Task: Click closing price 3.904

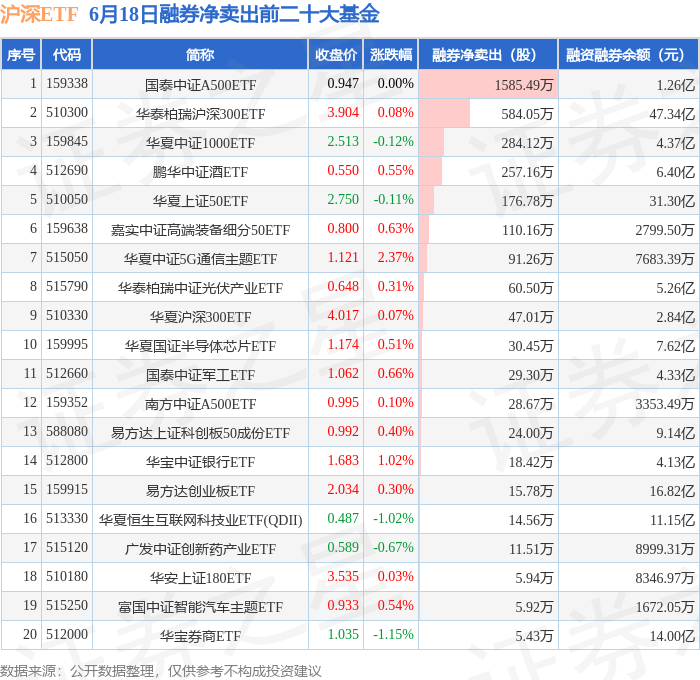Action: pos(343,112)
